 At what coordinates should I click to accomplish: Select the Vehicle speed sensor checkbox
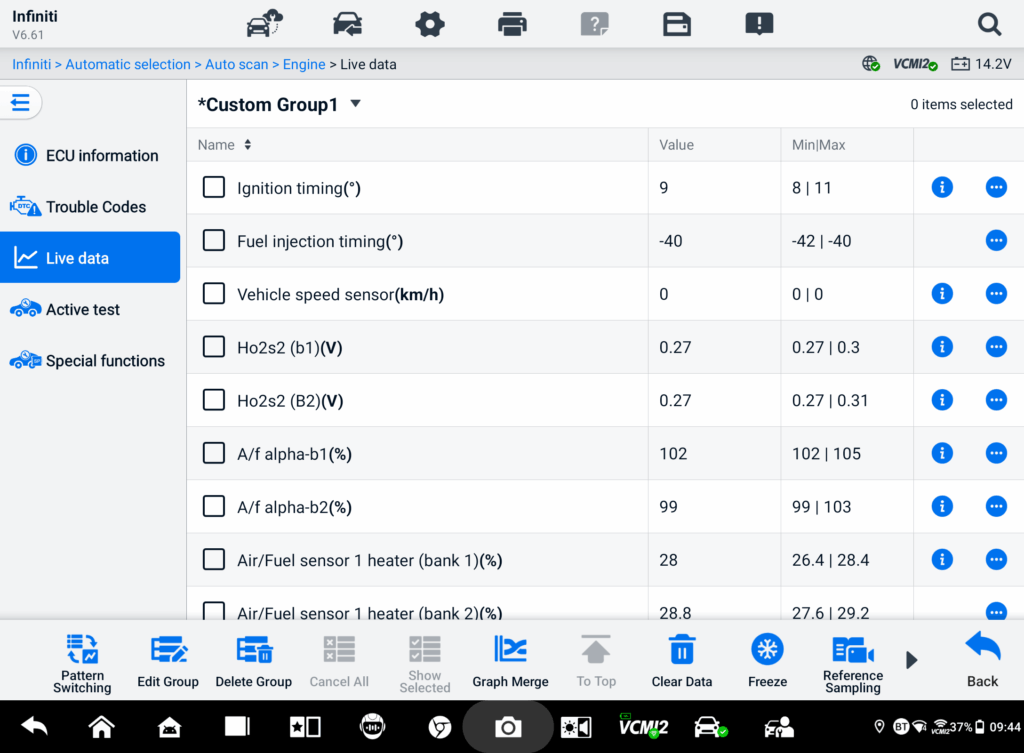(x=214, y=294)
